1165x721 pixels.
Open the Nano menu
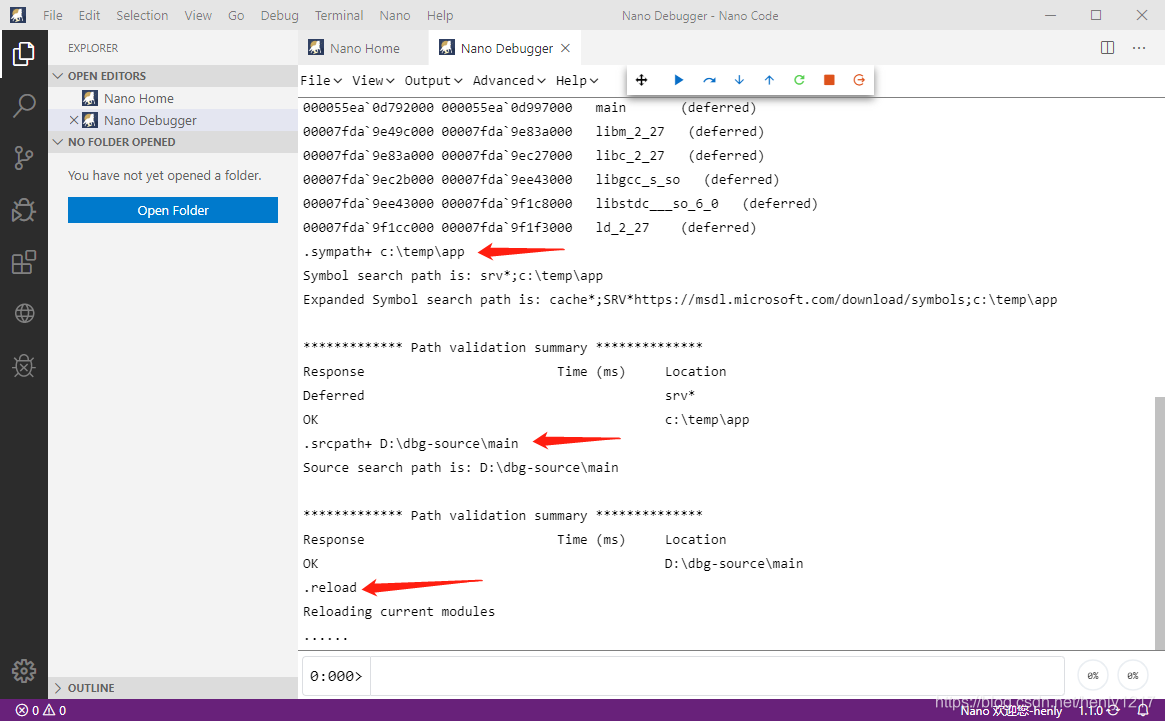[x=395, y=16]
